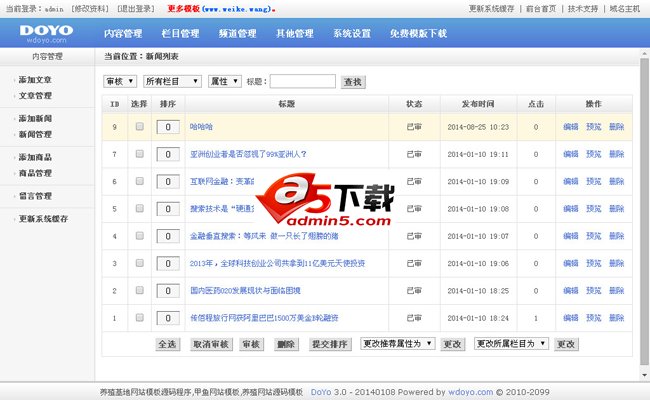Viewport: 650px width, 400px height.
Task: Focus the sort order field of ID 1 row
Action: coord(168,318)
